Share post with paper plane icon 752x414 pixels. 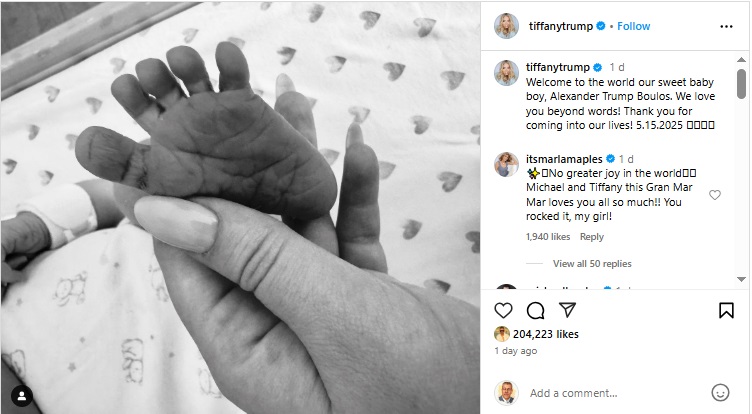(x=567, y=310)
